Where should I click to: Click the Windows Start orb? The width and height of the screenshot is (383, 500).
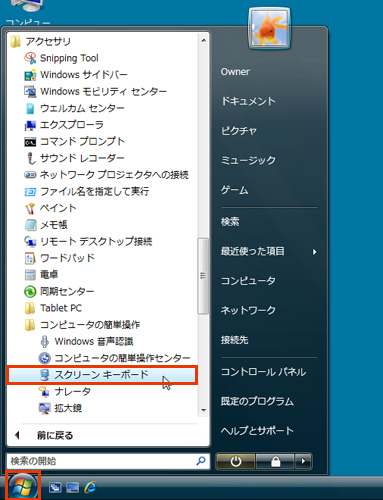pyautogui.click(x=23, y=486)
